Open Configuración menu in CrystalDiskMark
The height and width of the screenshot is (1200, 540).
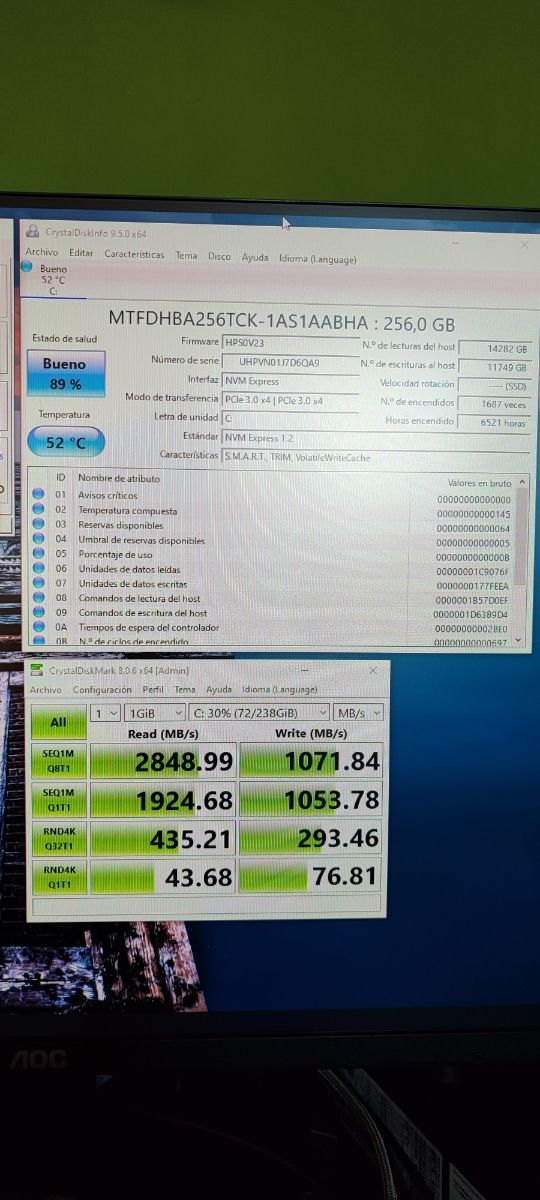click(102, 689)
